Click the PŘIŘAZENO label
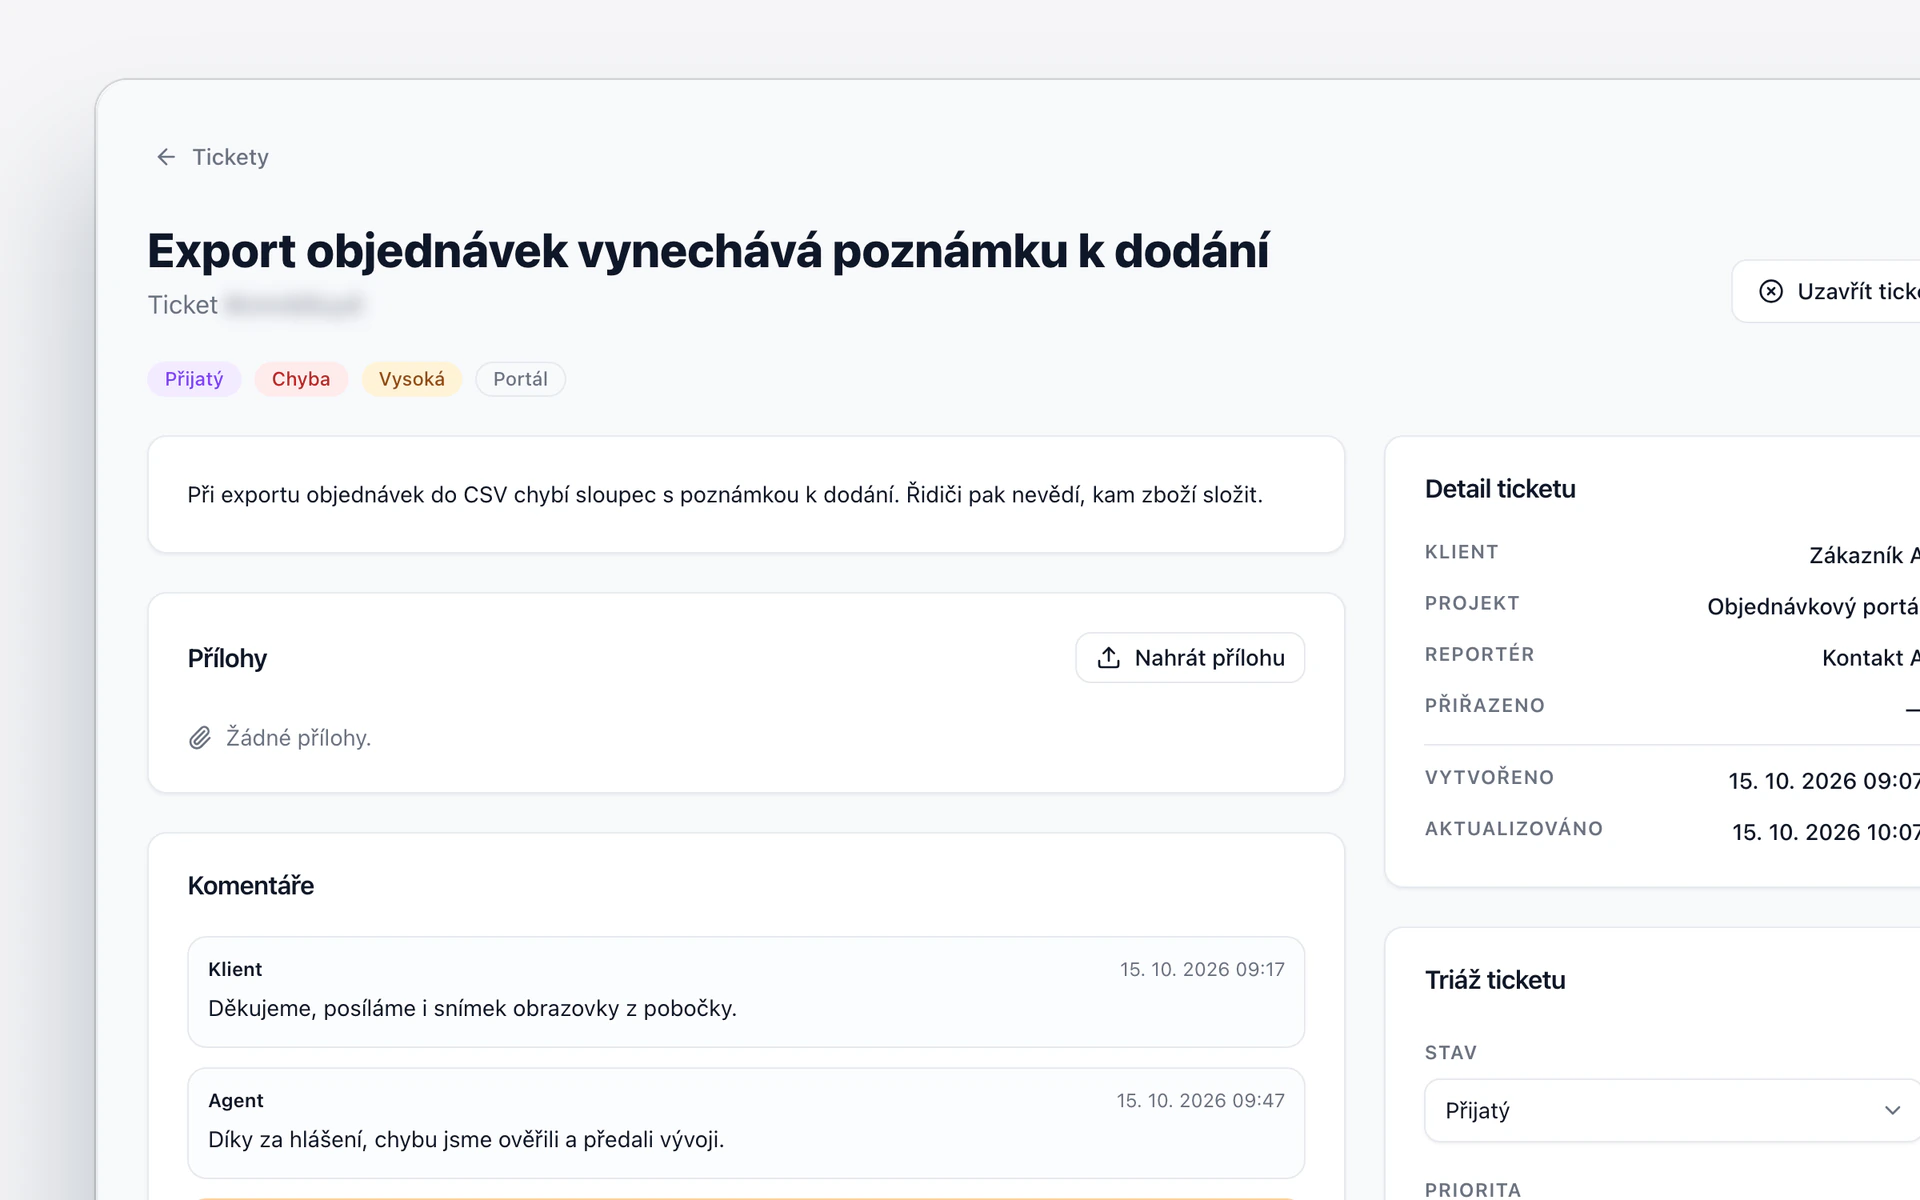 tap(1485, 705)
